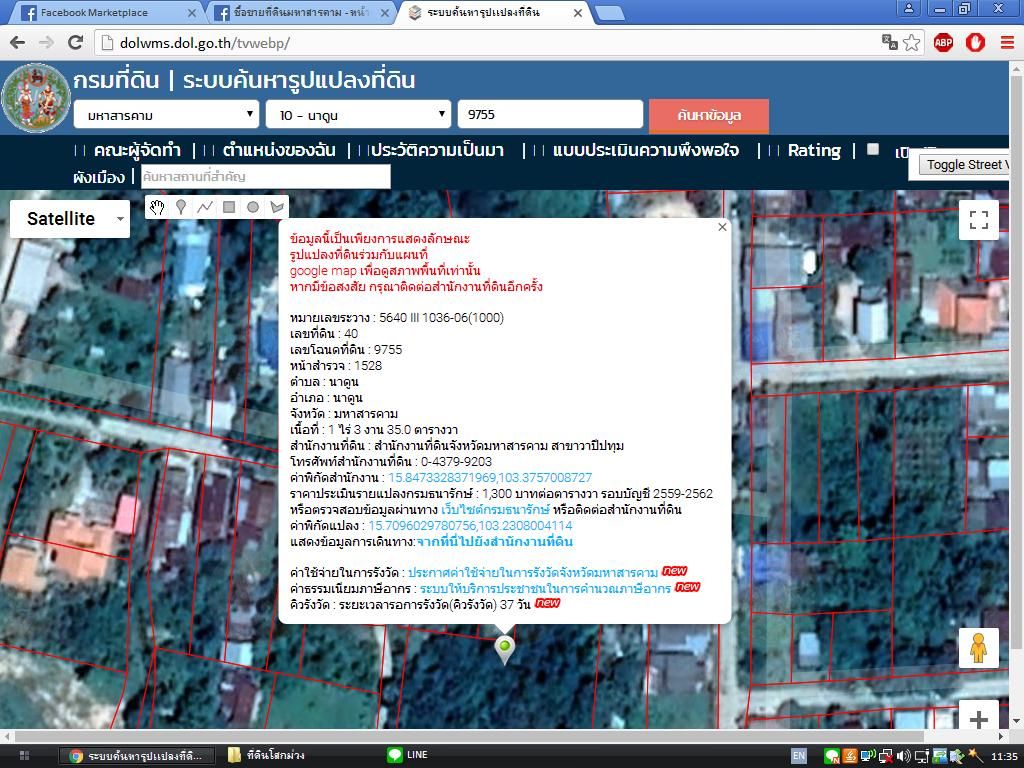Open ประกาศค่าใช้จ่ายในการรังวัด link
Image resolution: width=1024 pixels, height=768 pixels.
coord(533,573)
